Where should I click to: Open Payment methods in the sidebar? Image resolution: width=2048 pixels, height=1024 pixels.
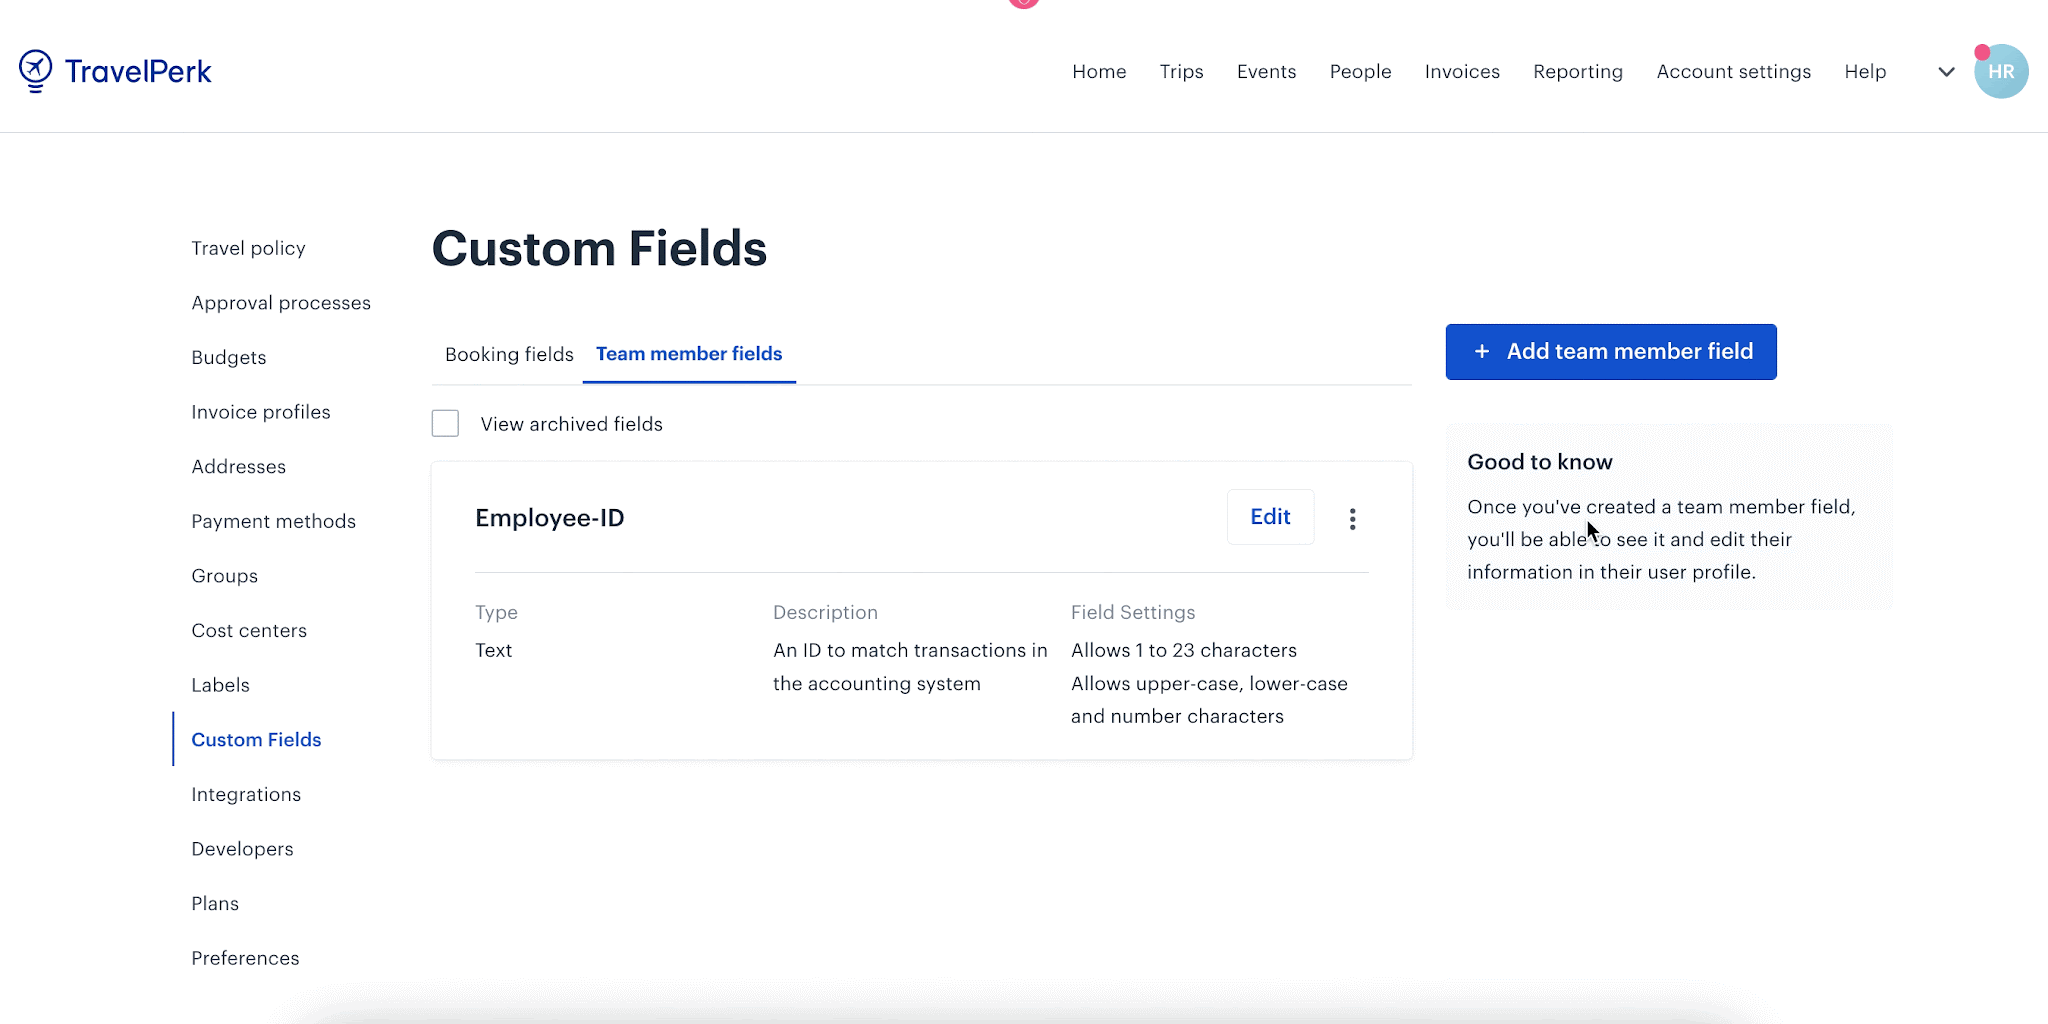pos(273,521)
